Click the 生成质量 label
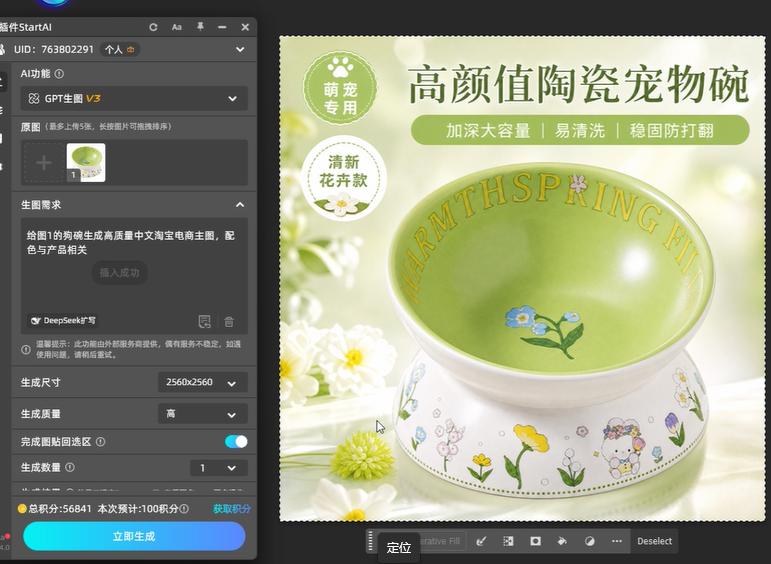 point(41,414)
